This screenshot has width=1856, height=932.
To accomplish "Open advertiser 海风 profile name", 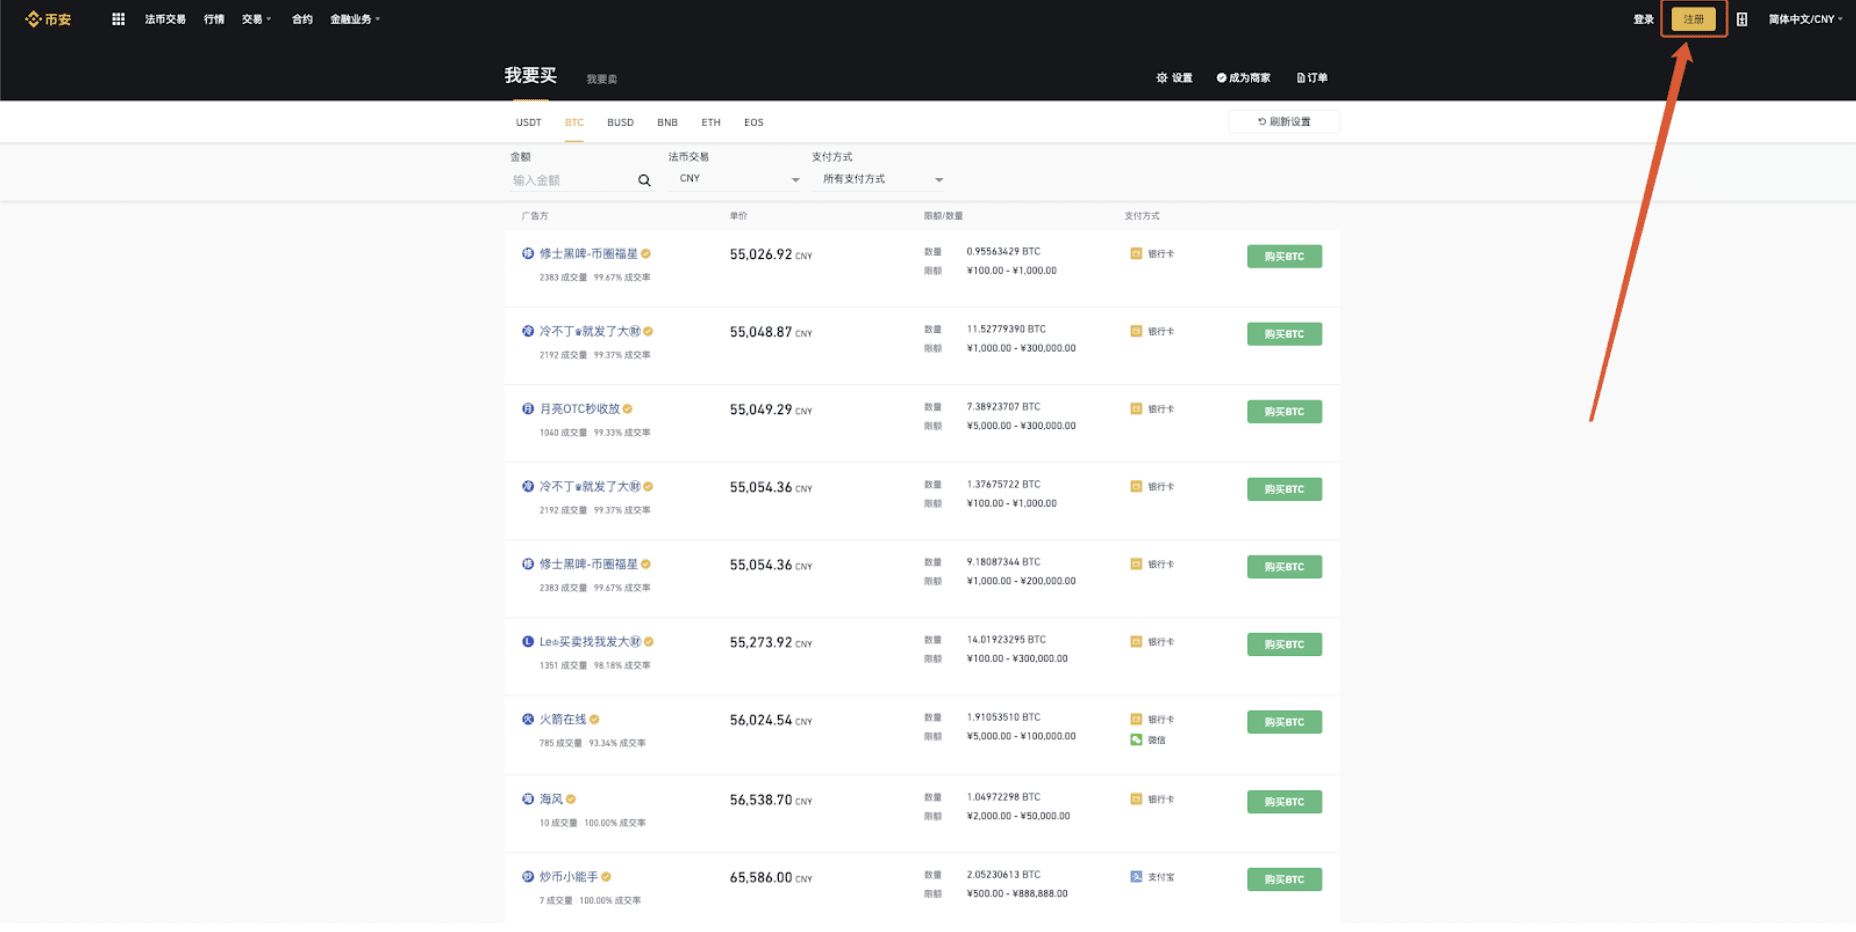I will point(551,799).
